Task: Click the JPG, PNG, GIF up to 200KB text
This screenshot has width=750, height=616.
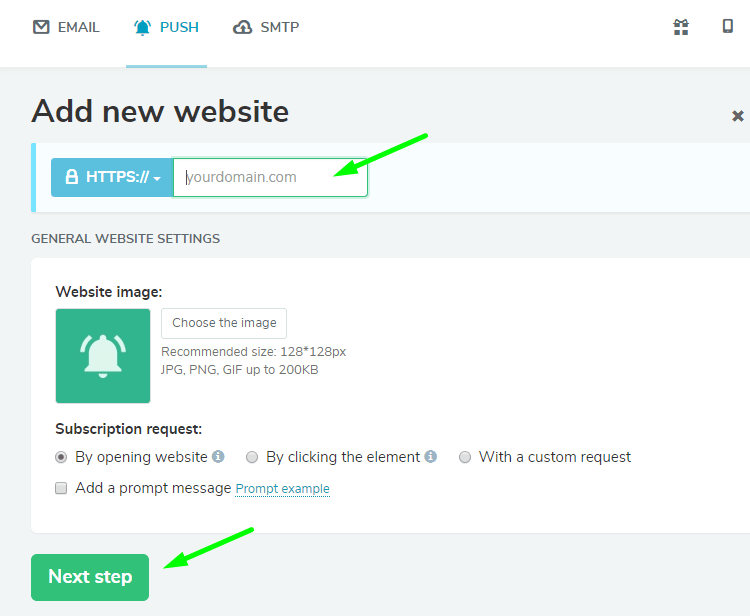Action: pyautogui.click(x=239, y=370)
